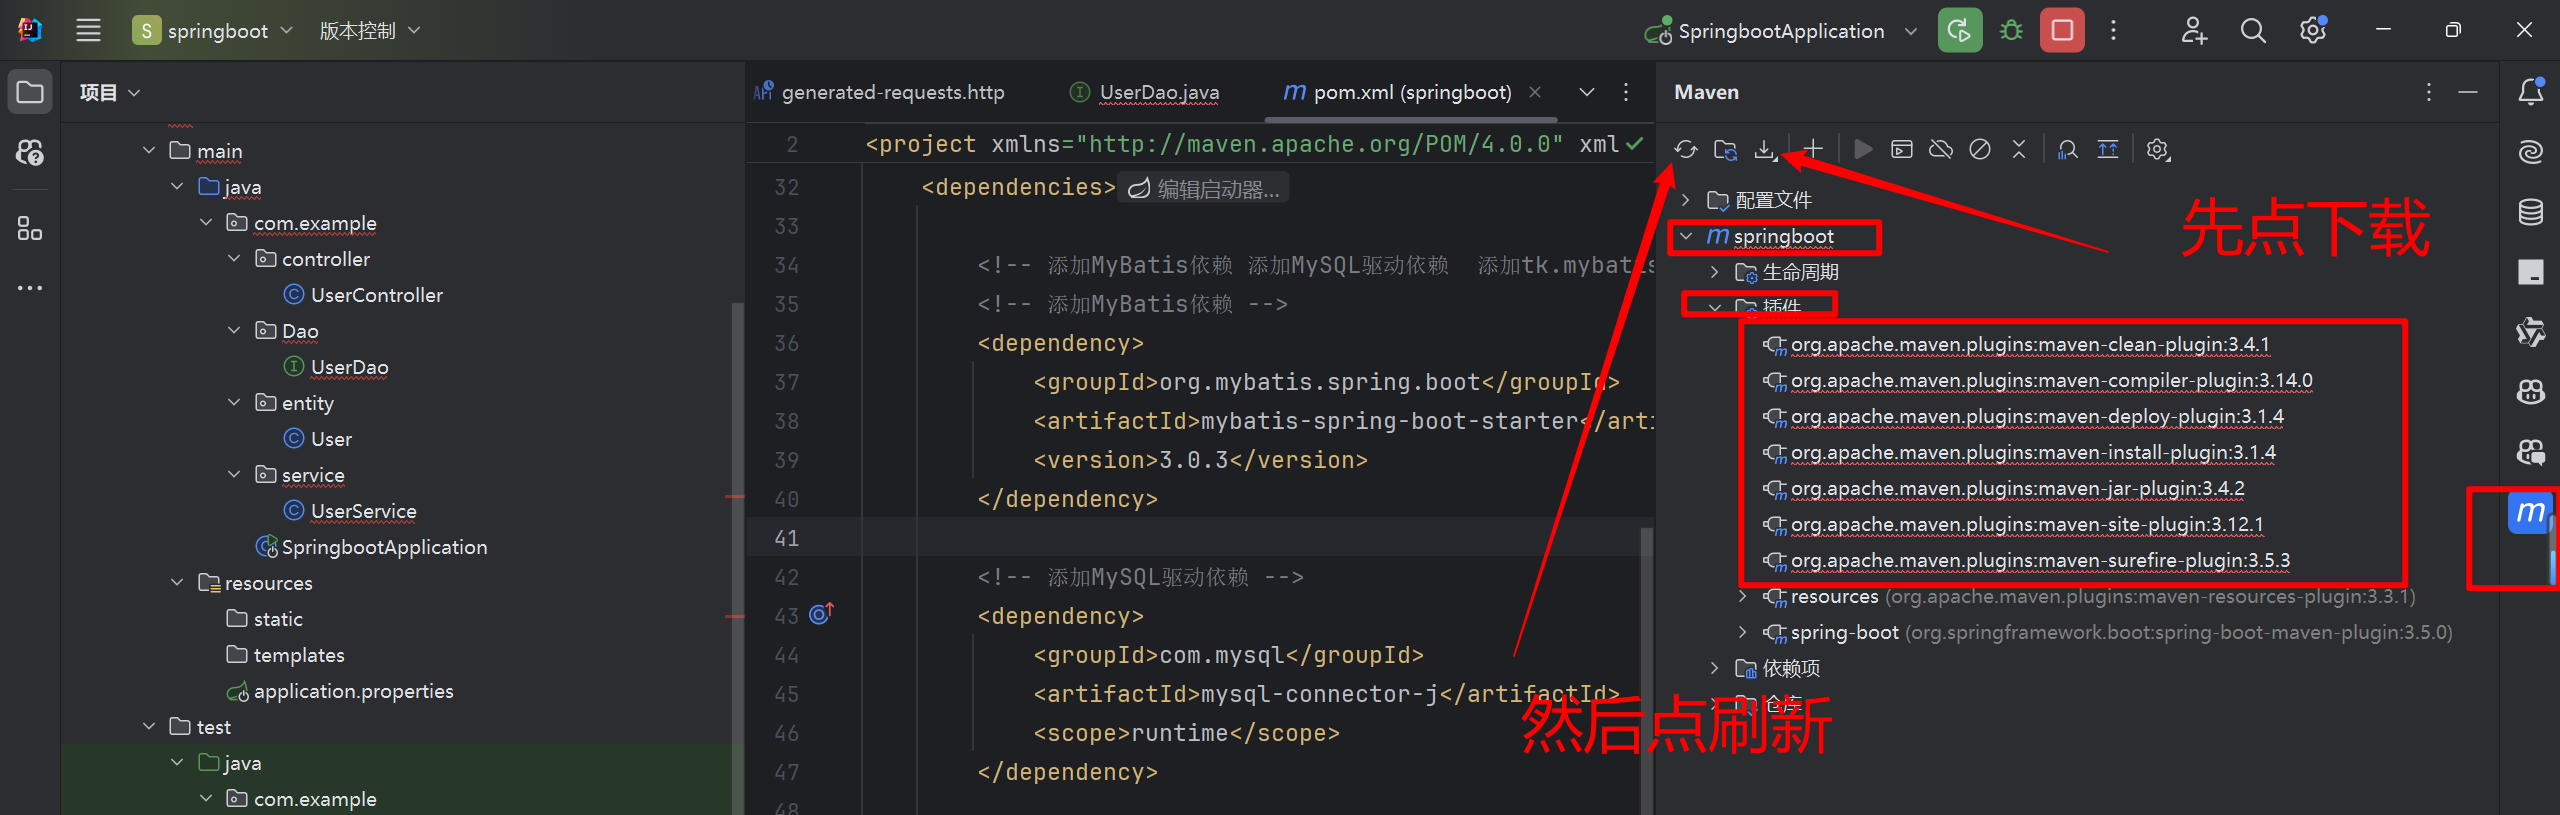Open the Structure tool window
The width and height of the screenshot is (2560, 815).
pos(30,229)
